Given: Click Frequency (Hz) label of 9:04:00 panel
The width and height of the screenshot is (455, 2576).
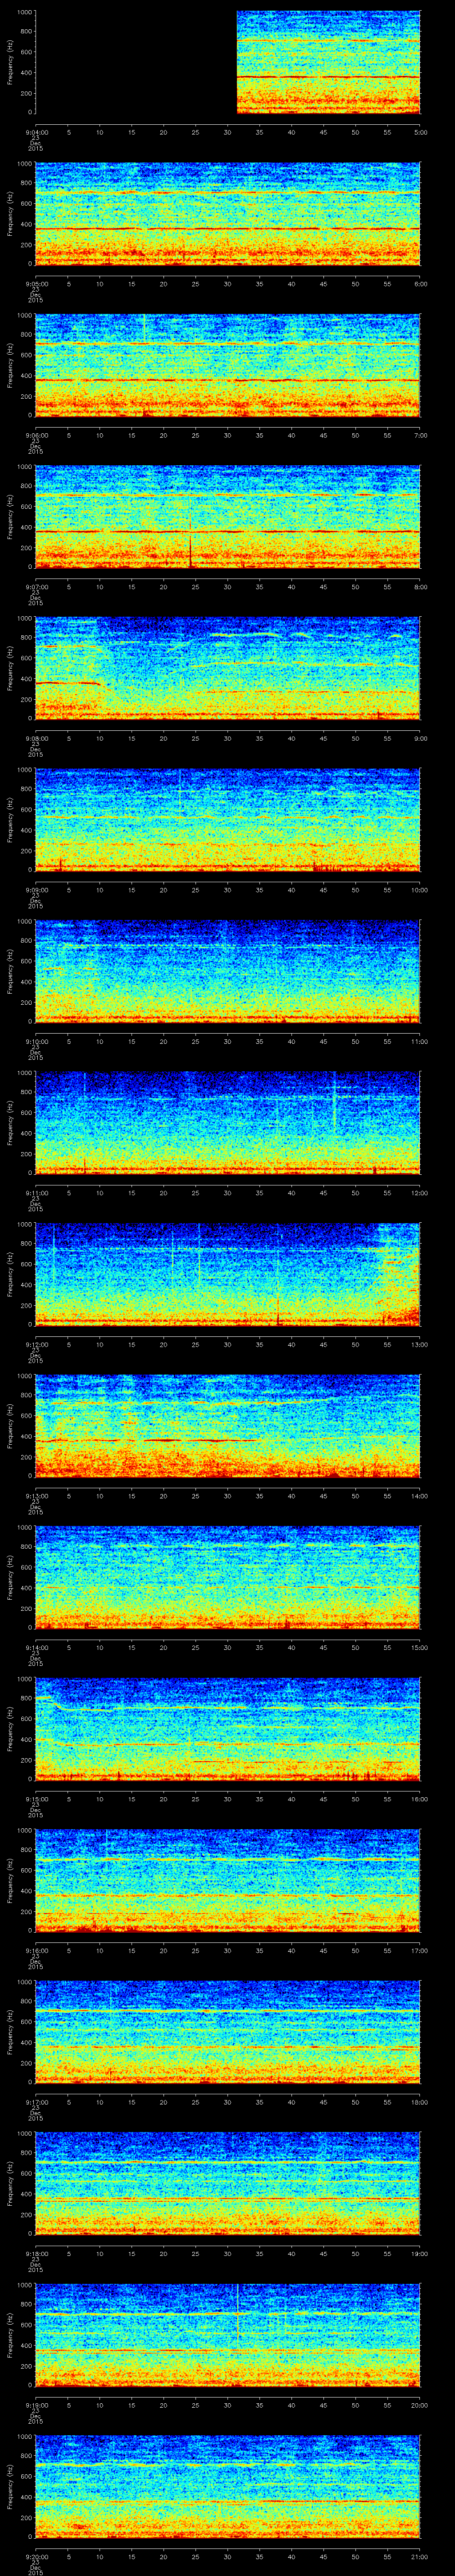Looking at the screenshot, I should (10, 63).
